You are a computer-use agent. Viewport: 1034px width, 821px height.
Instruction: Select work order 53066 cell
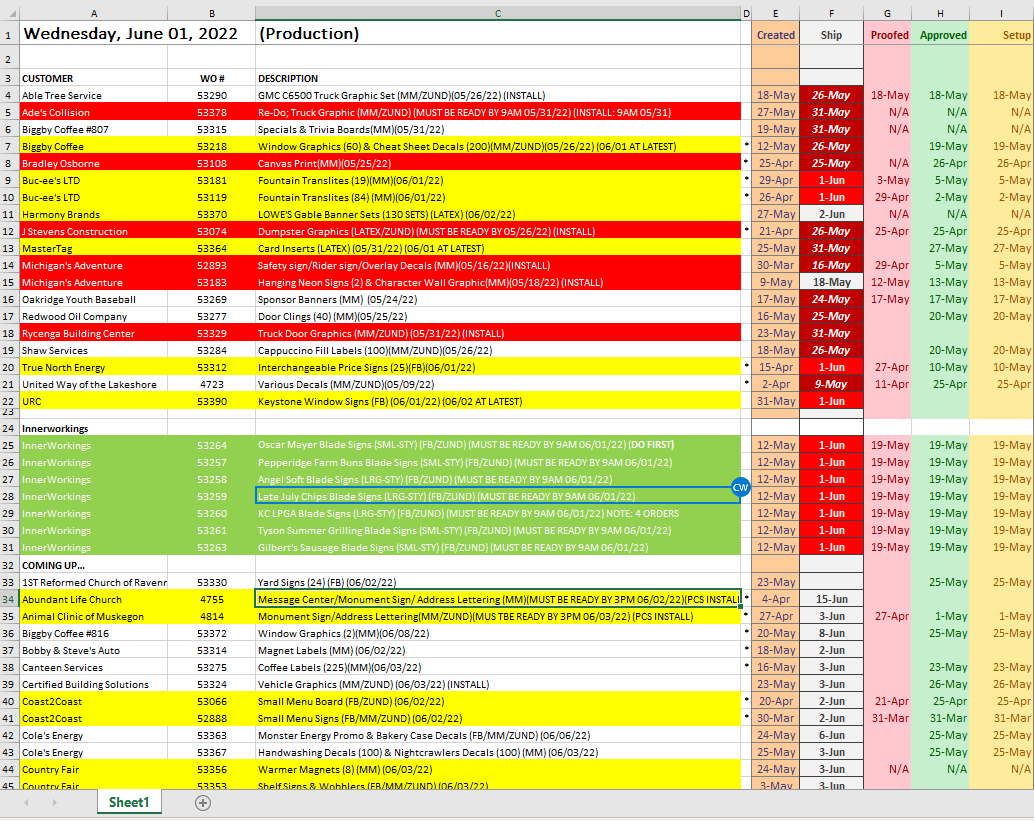click(x=212, y=702)
